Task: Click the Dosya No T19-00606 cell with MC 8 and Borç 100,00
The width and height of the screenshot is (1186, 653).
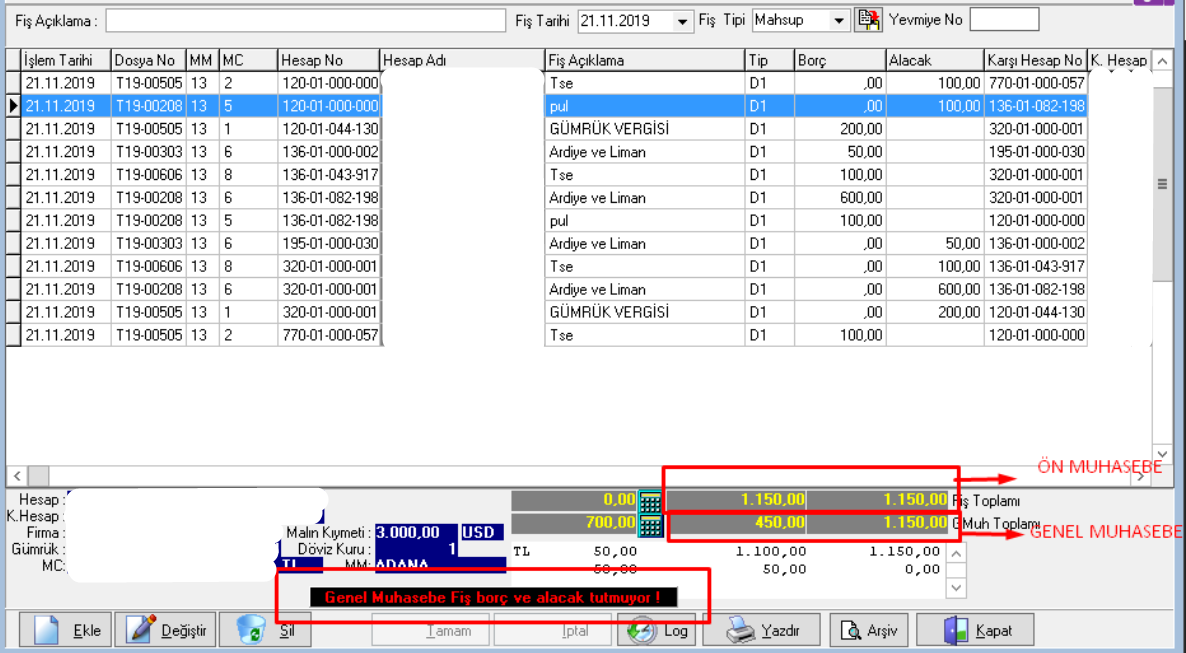Action: (149, 175)
